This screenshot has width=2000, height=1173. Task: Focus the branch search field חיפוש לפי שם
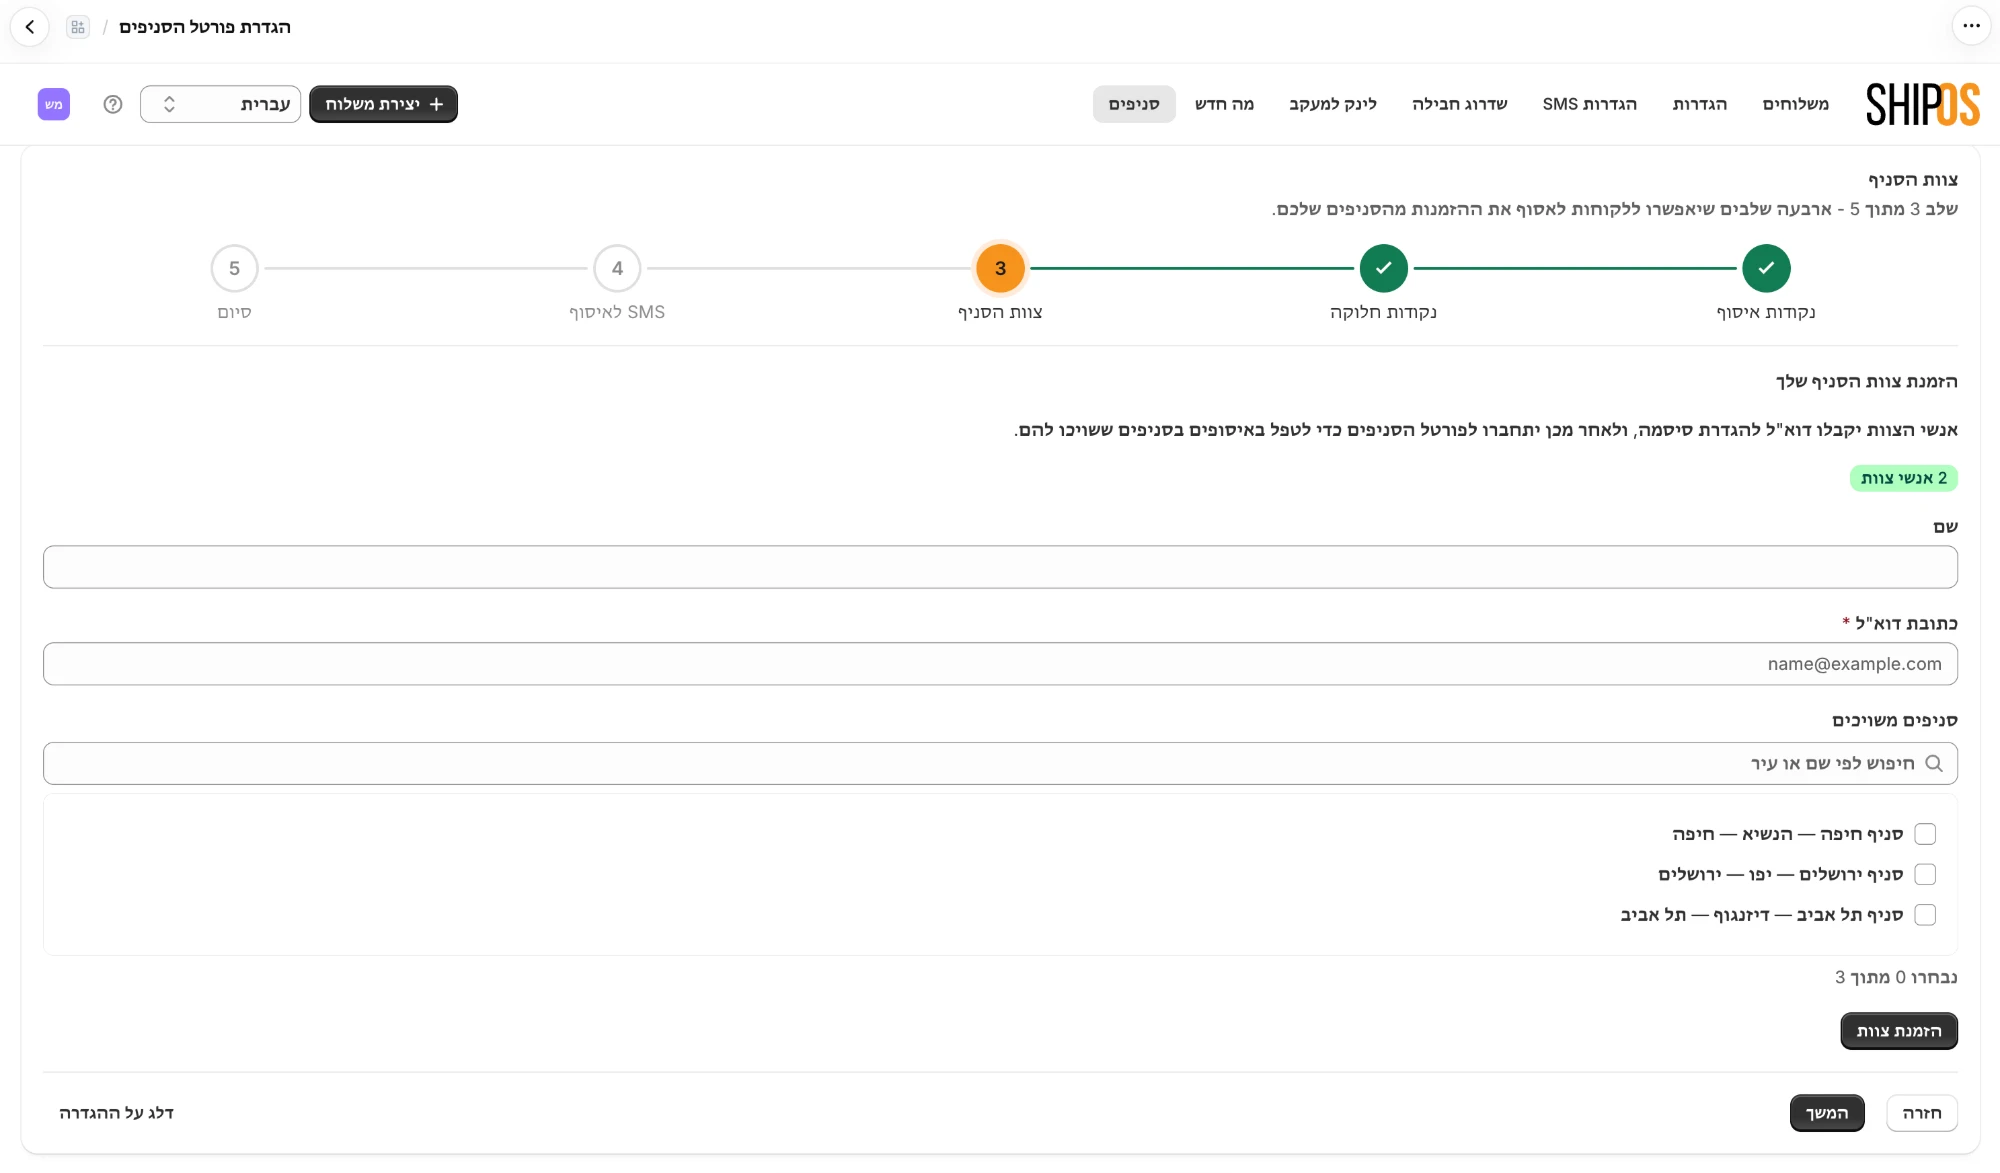tap(1000, 763)
